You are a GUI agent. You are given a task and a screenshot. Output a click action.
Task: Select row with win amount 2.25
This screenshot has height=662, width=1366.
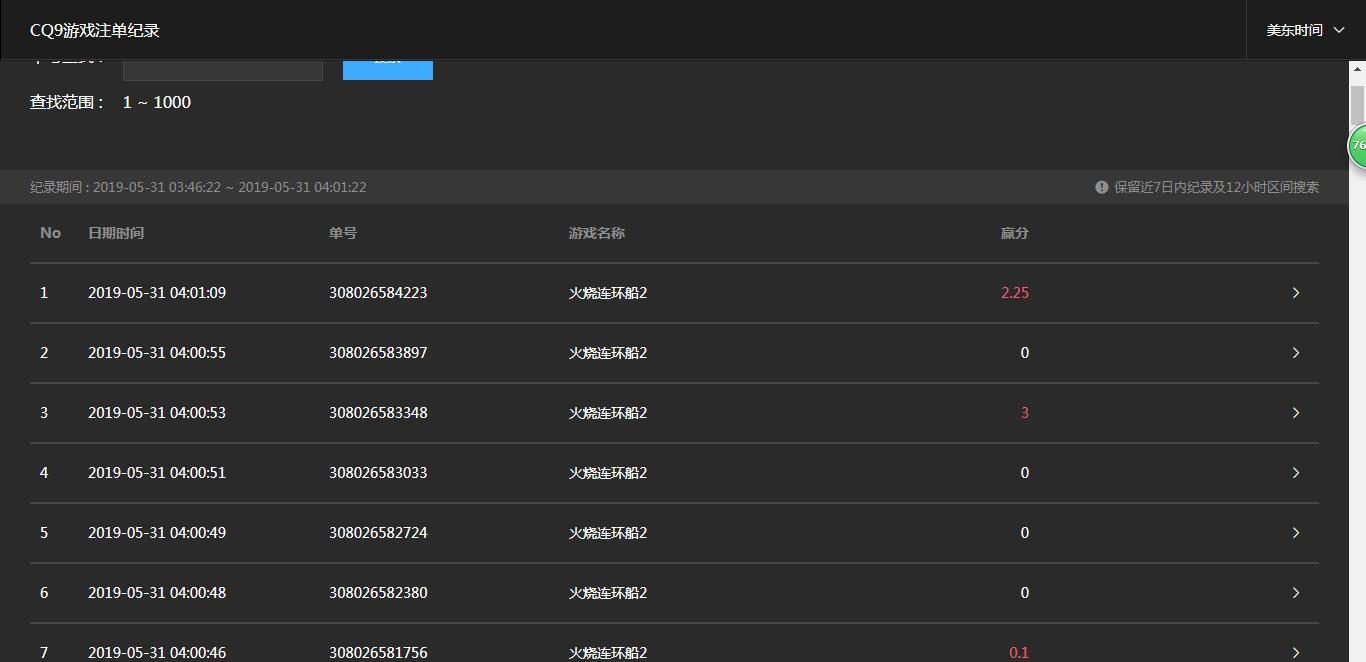pyautogui.click(x=674, y=293)
